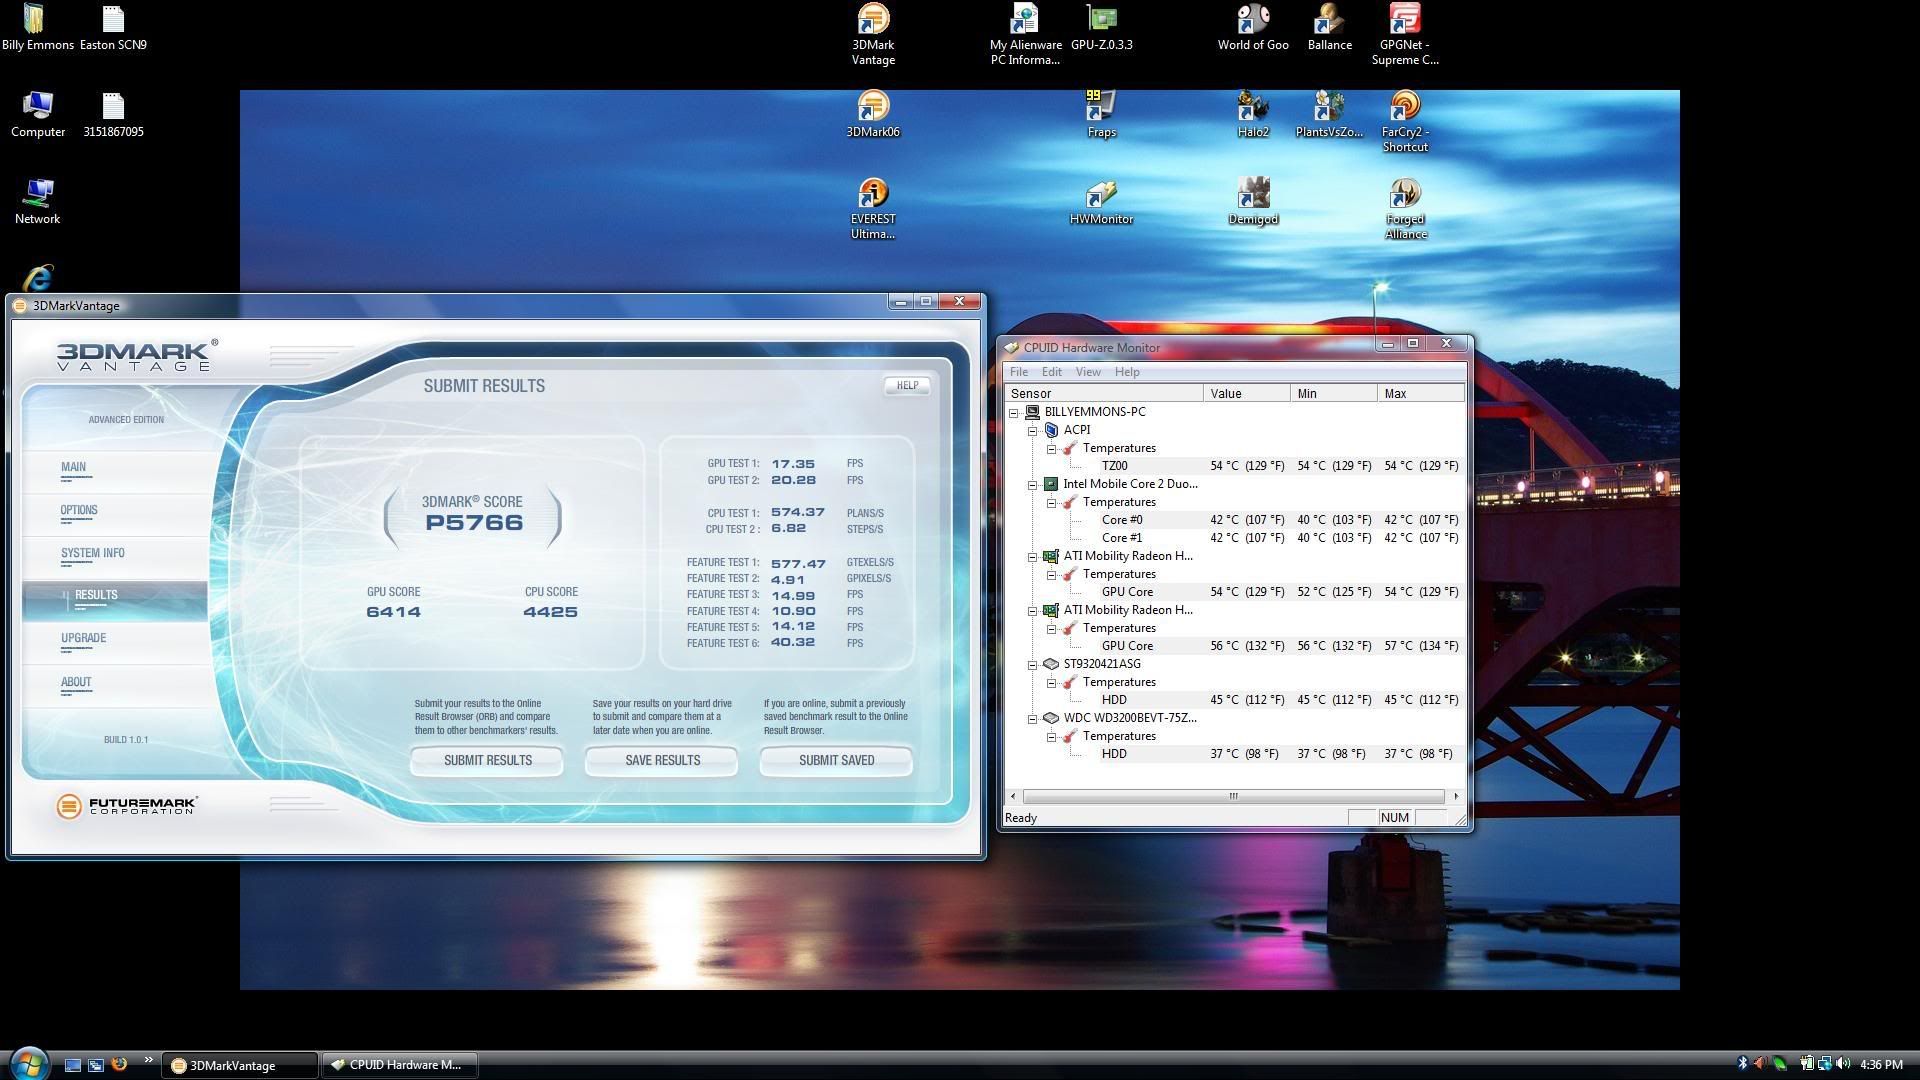1920x1080 pixels.
Task: Open Edit menu in Hardware Monitor
Action: point(1051,372)
